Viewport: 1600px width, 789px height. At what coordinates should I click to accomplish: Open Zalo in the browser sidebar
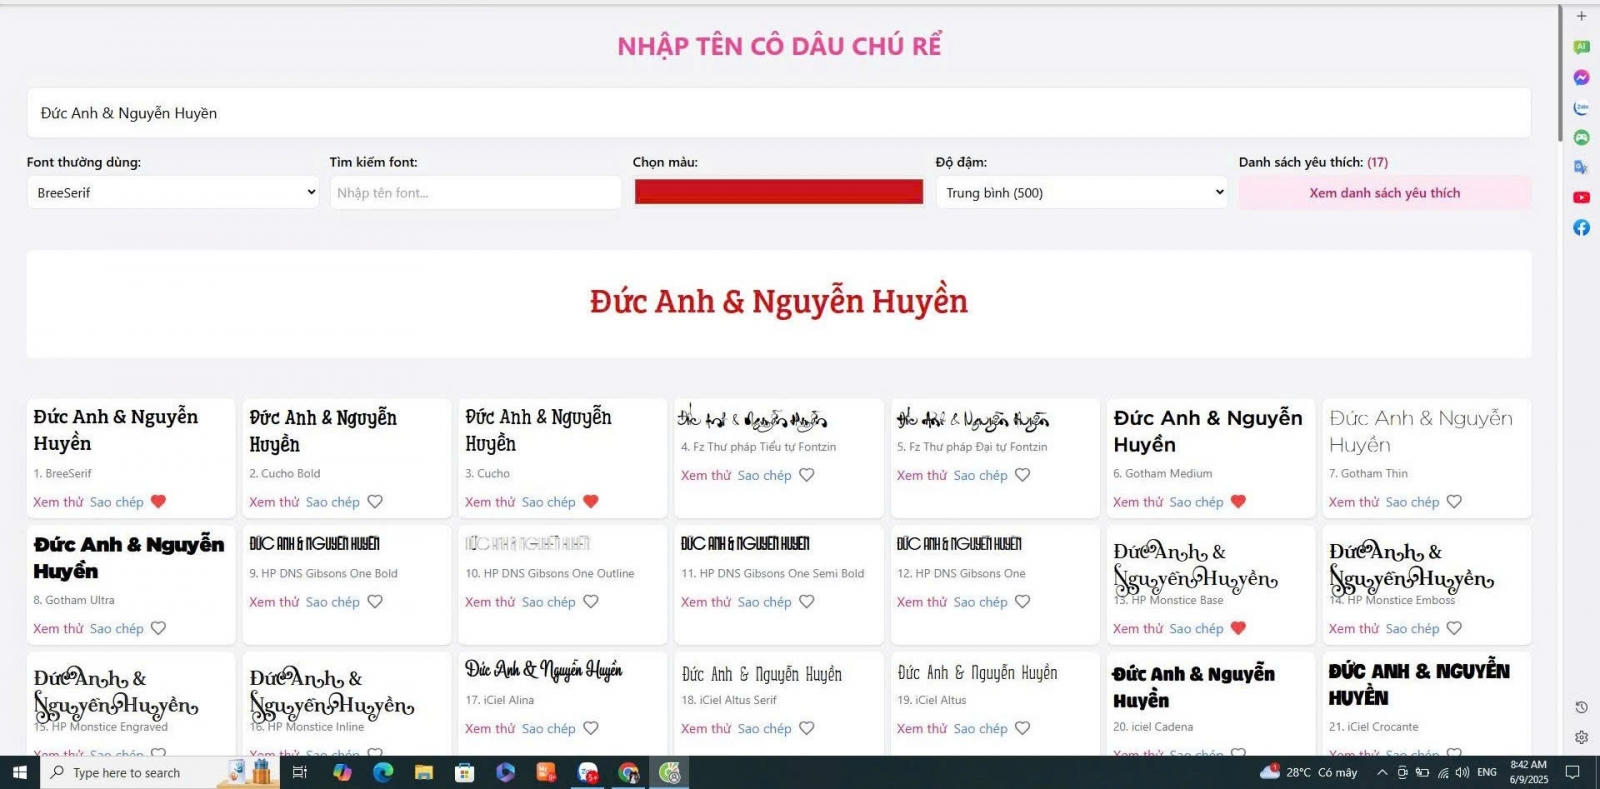tap(1581, 107)
